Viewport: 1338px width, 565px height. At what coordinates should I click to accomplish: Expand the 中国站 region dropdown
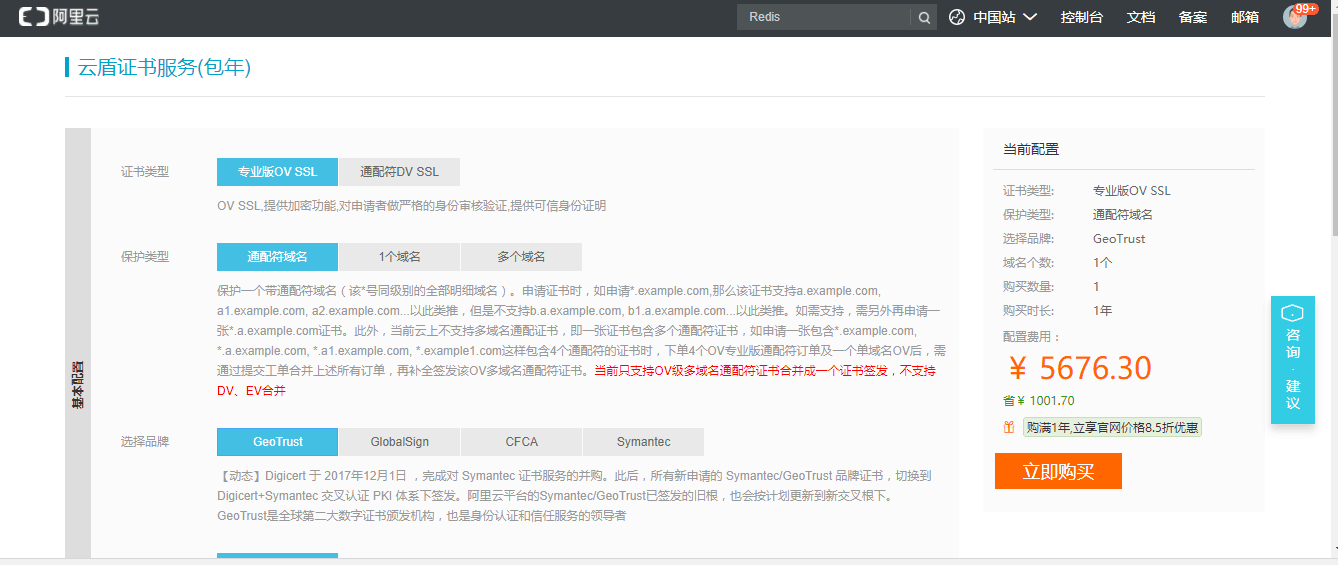point(1005,17)
